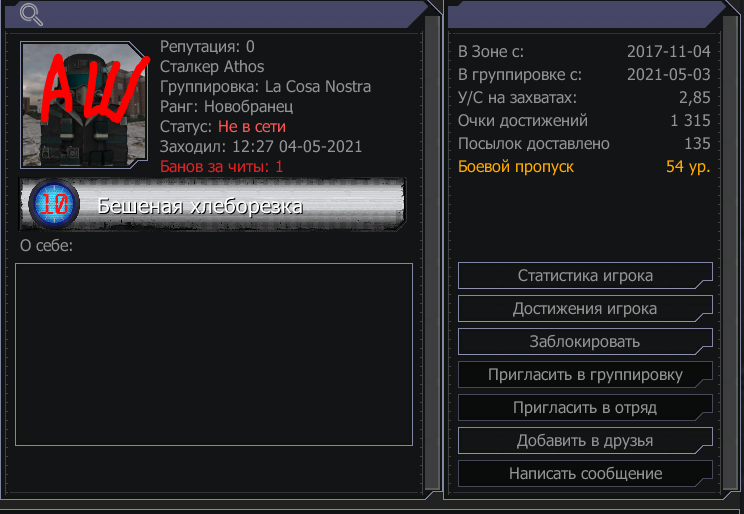Select the Заблокировать button

click(x=585, y=341)
